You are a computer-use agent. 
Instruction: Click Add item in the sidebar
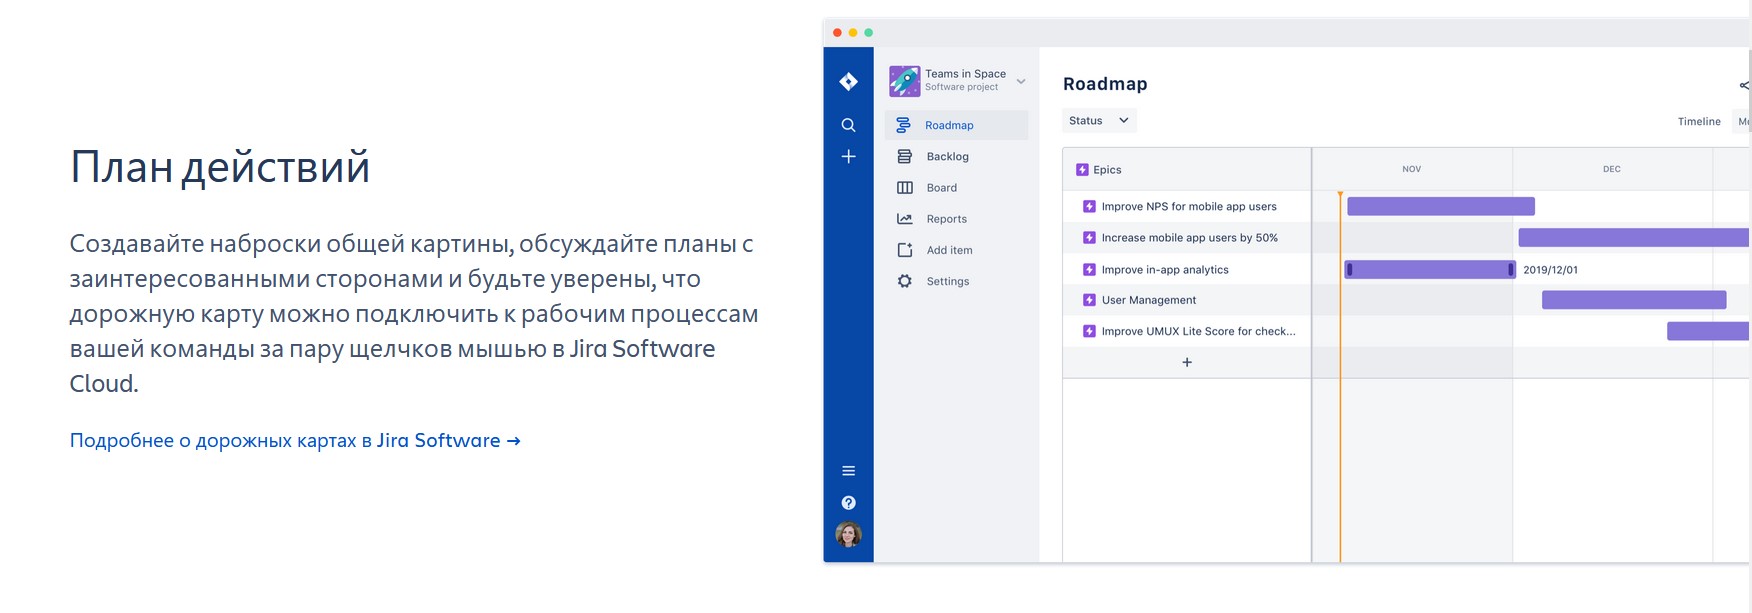pos(949,251)
